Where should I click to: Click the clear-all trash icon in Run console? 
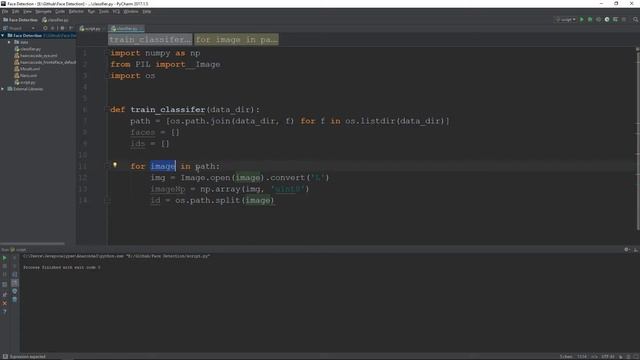pyautogui.click(x=15, y=299)
